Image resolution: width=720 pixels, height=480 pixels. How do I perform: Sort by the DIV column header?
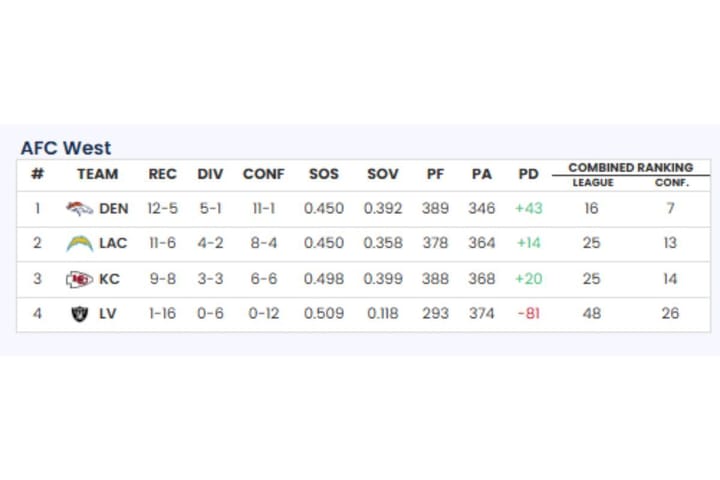(210, 174)
